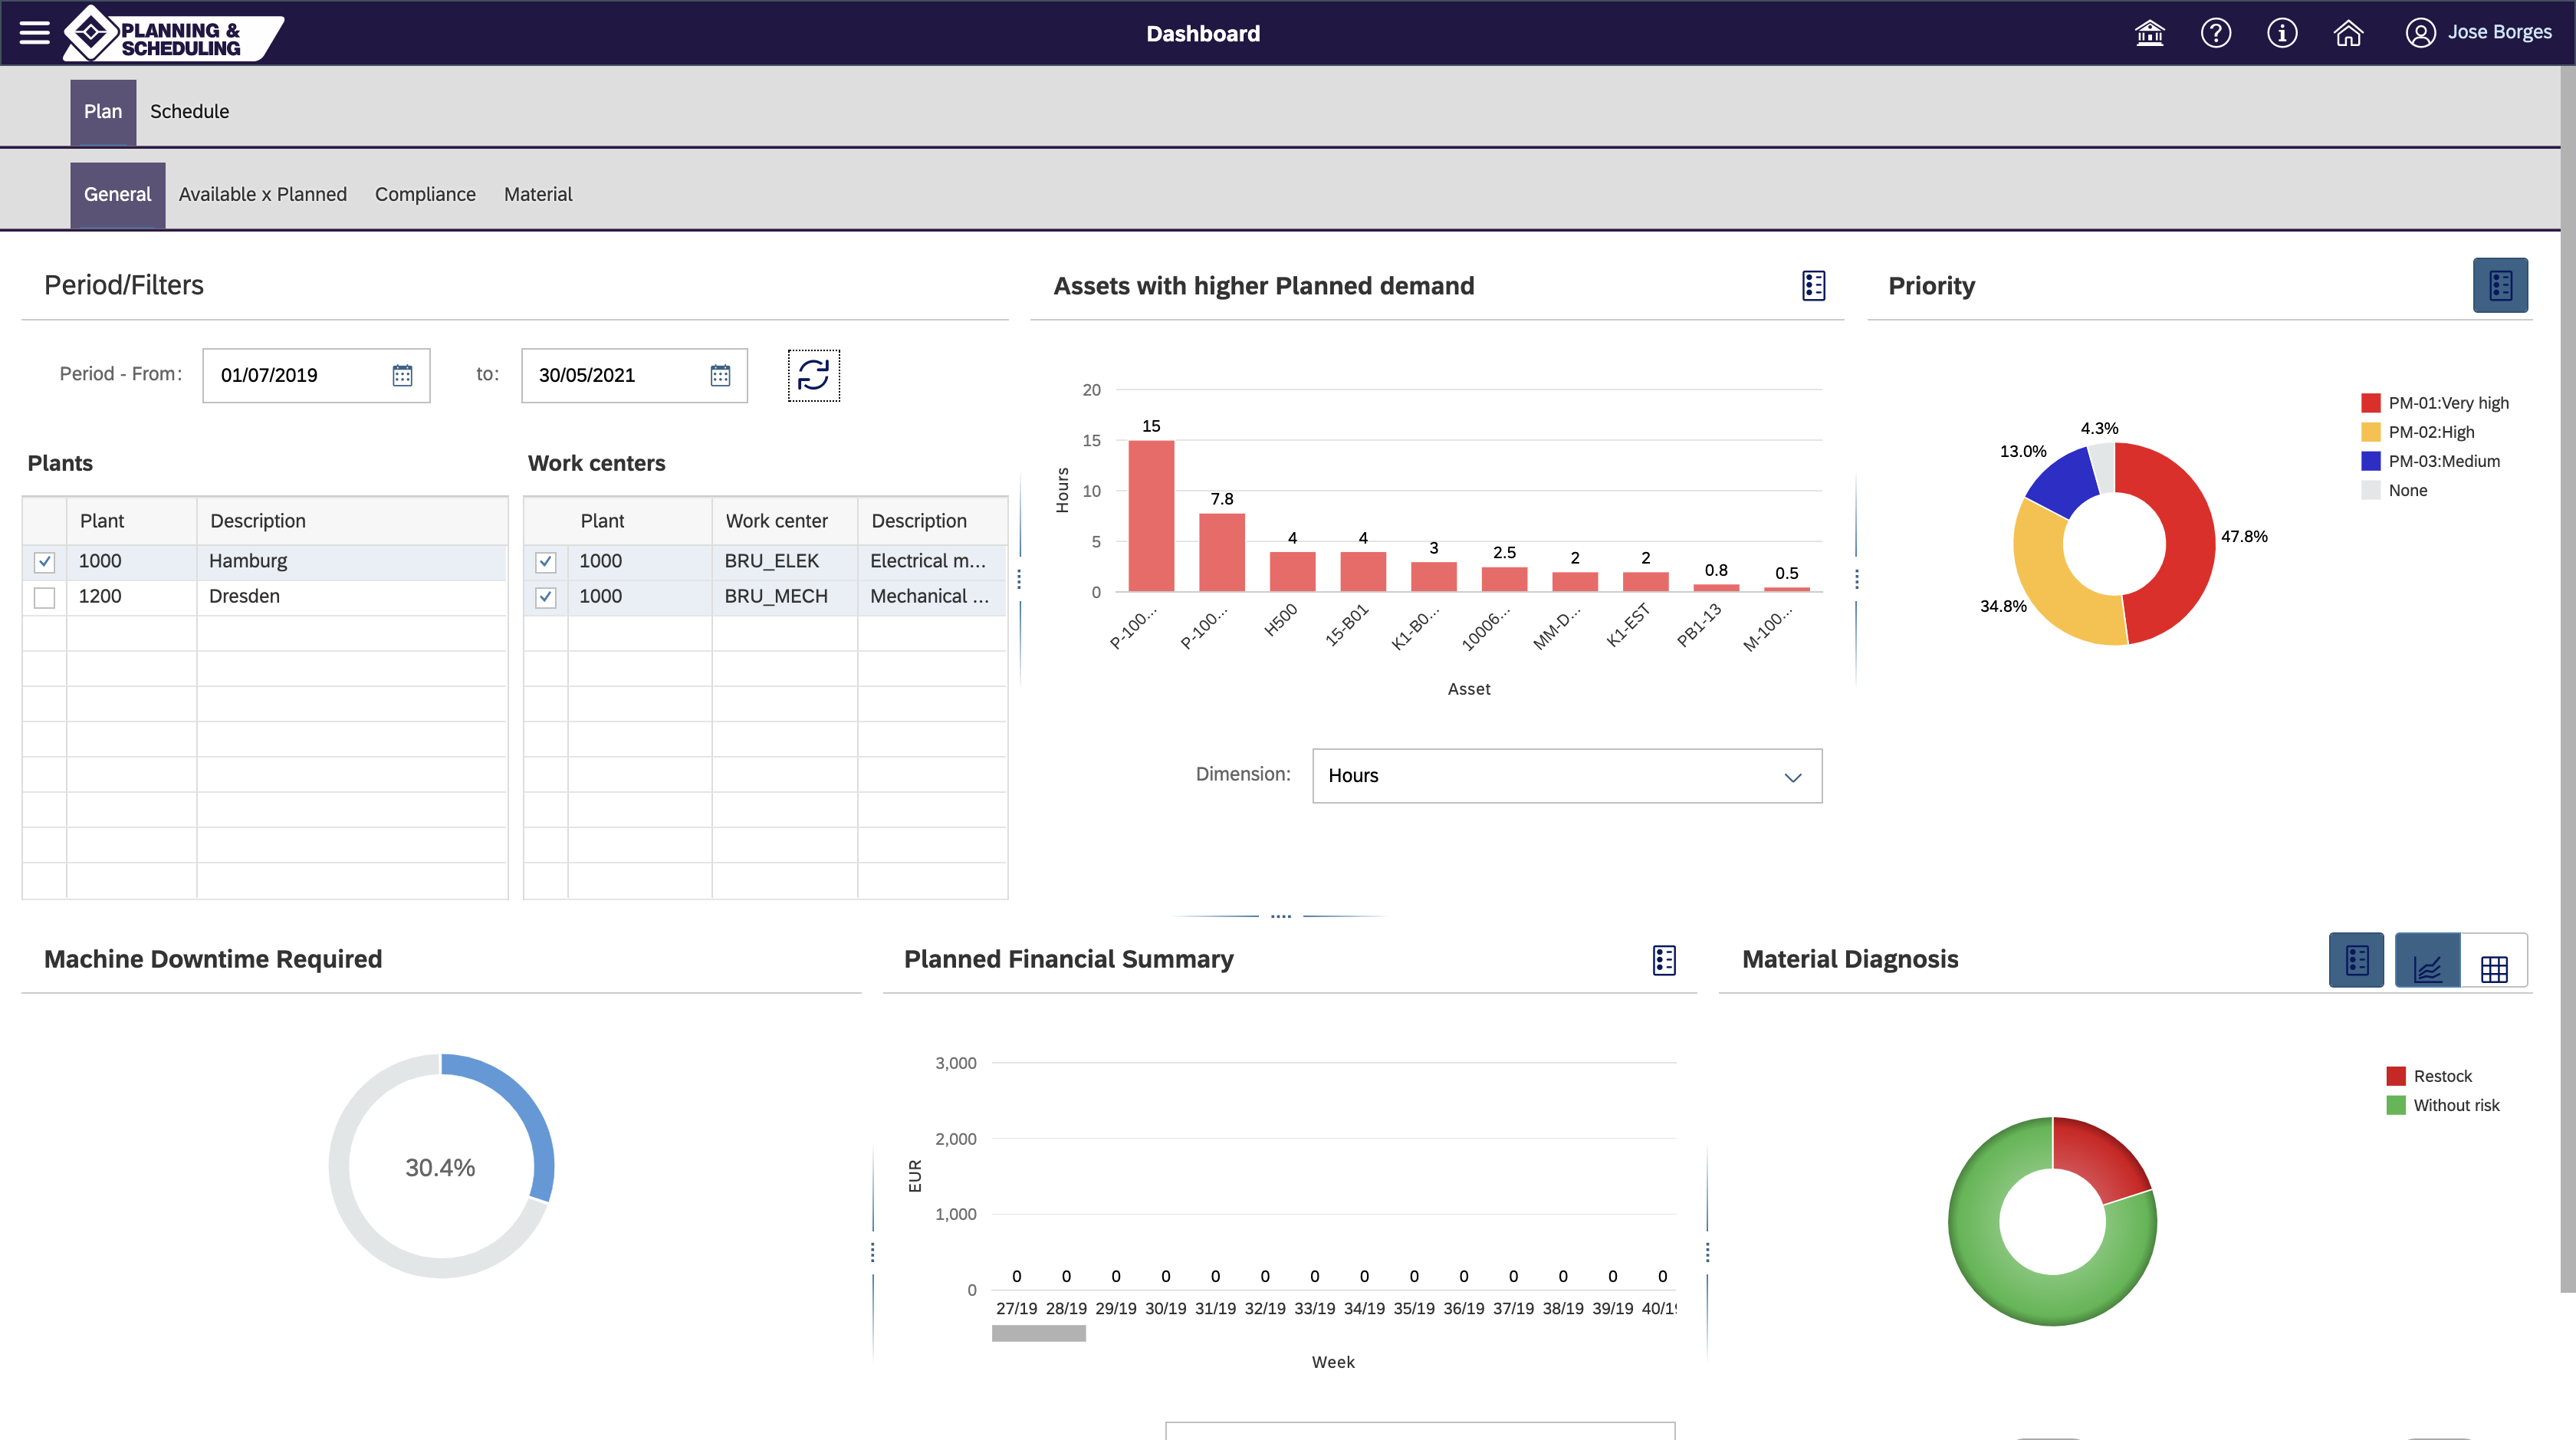Image resolution: width=2576 pixels, height=1440 pixels.
Task: Open calendar picker for the to date
Action: point(720,375)
